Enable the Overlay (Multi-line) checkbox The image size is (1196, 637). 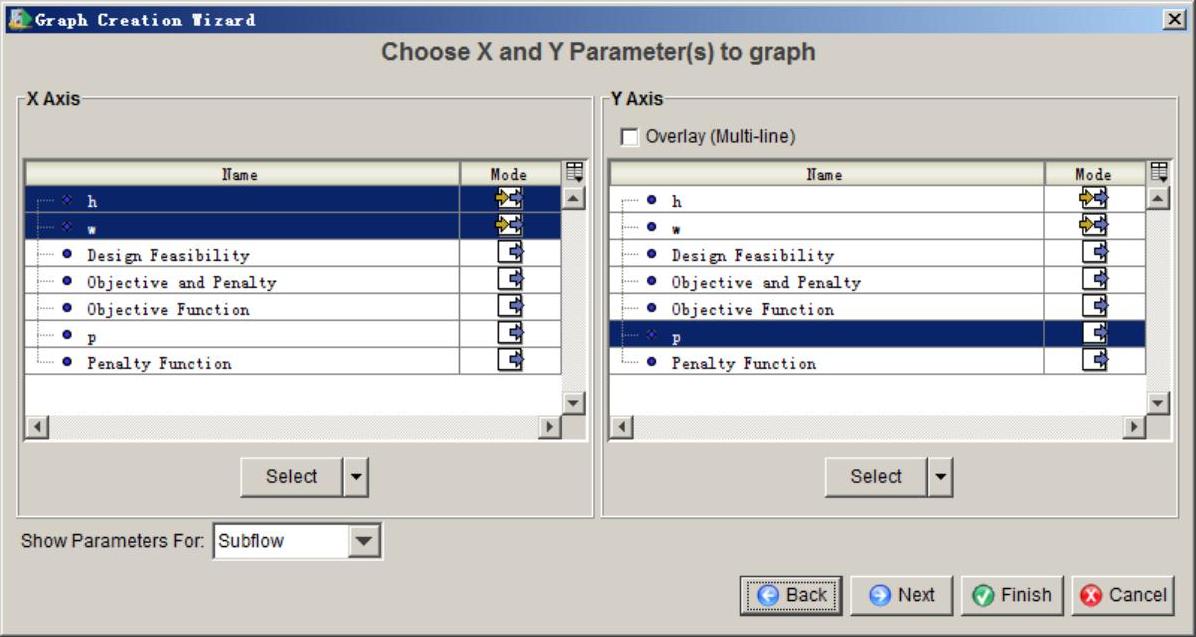[x=630, y=136]
